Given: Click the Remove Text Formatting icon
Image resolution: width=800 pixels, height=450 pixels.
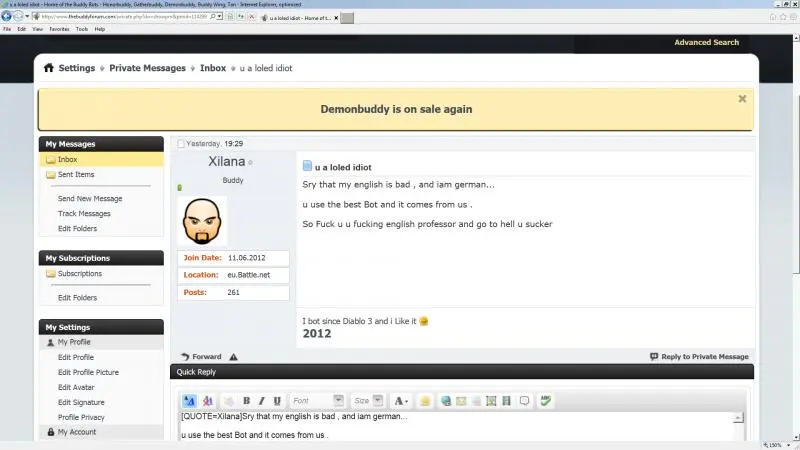Looking at the screenshot, I should click(x=208, y=401).
